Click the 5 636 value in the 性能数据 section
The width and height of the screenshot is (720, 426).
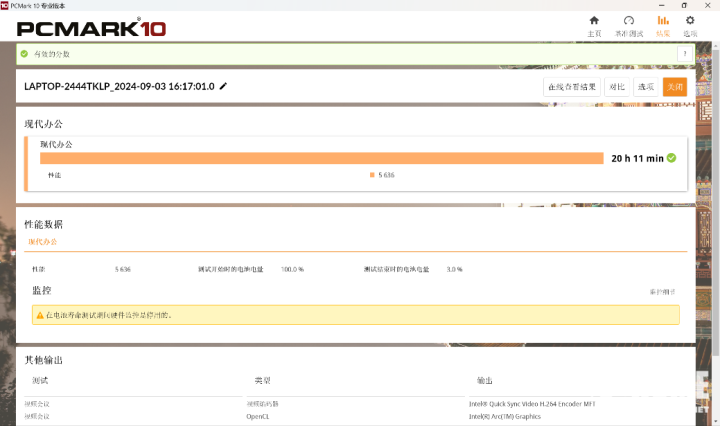click(x=123, y=269)
